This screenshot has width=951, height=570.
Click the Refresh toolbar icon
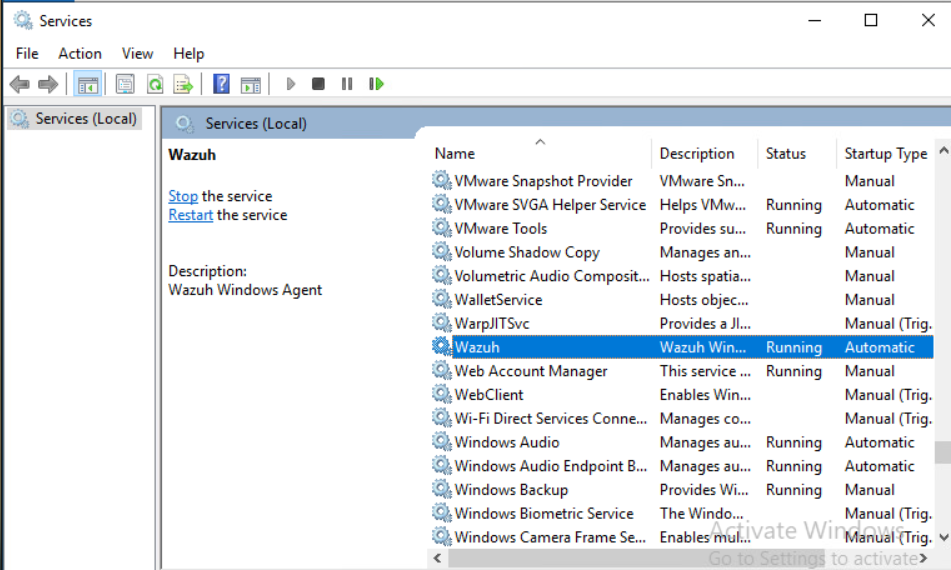[155, 84]
